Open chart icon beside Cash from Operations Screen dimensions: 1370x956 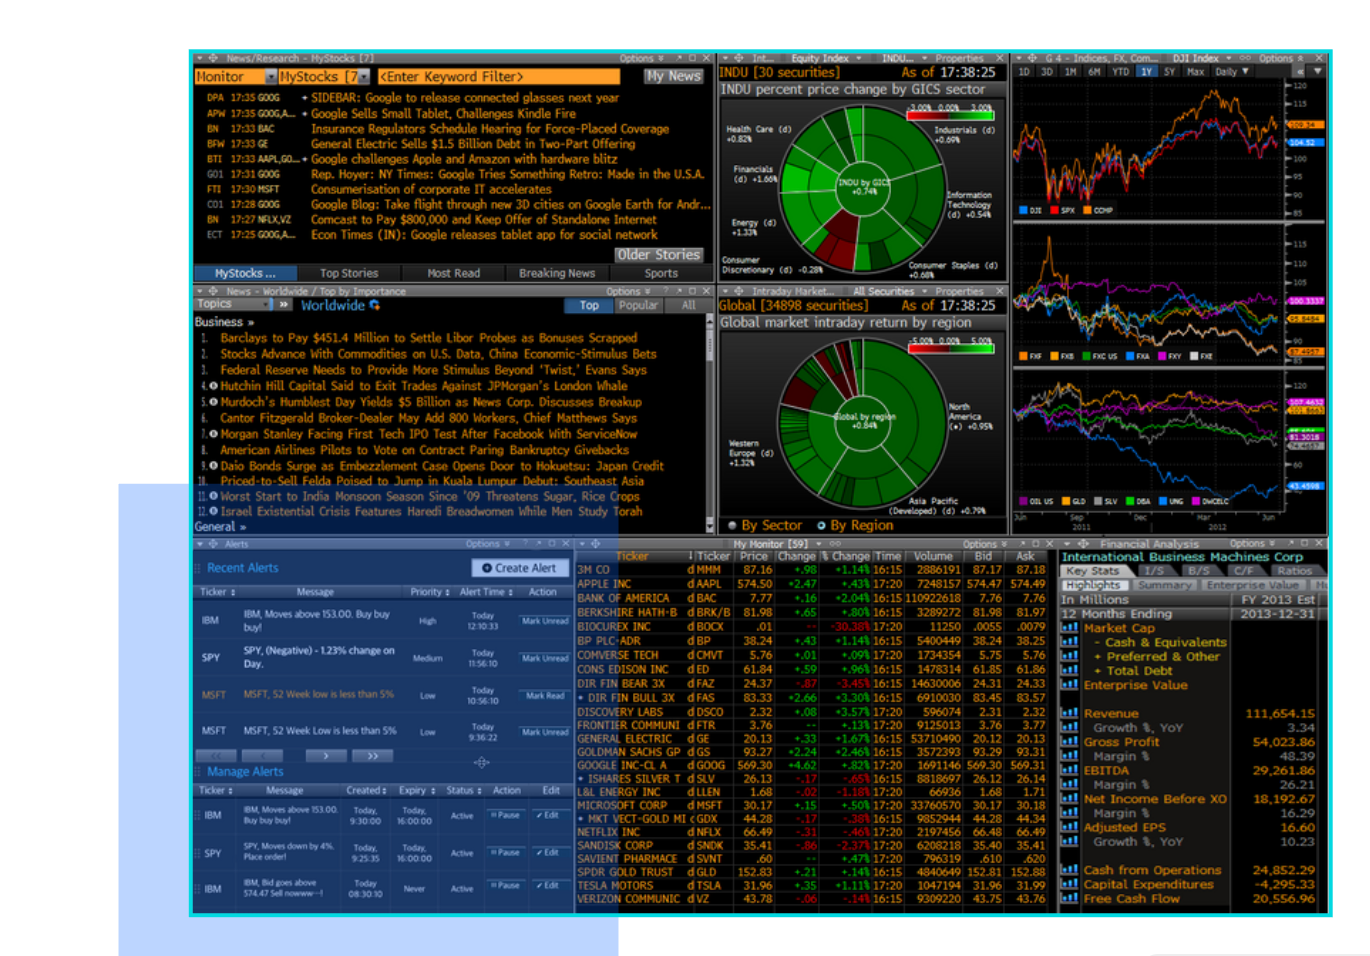pyautogui.click(x=1069, y=870)
